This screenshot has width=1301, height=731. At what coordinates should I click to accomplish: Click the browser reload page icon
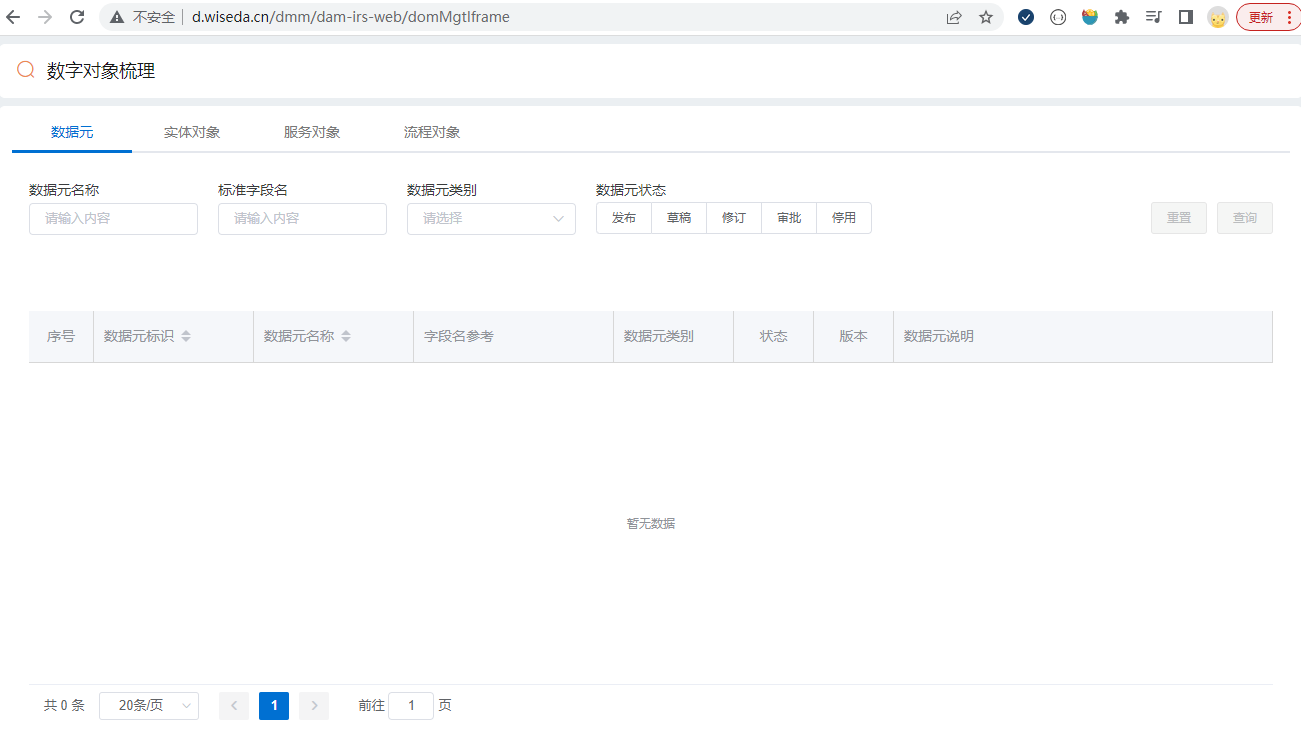(77, 17)
